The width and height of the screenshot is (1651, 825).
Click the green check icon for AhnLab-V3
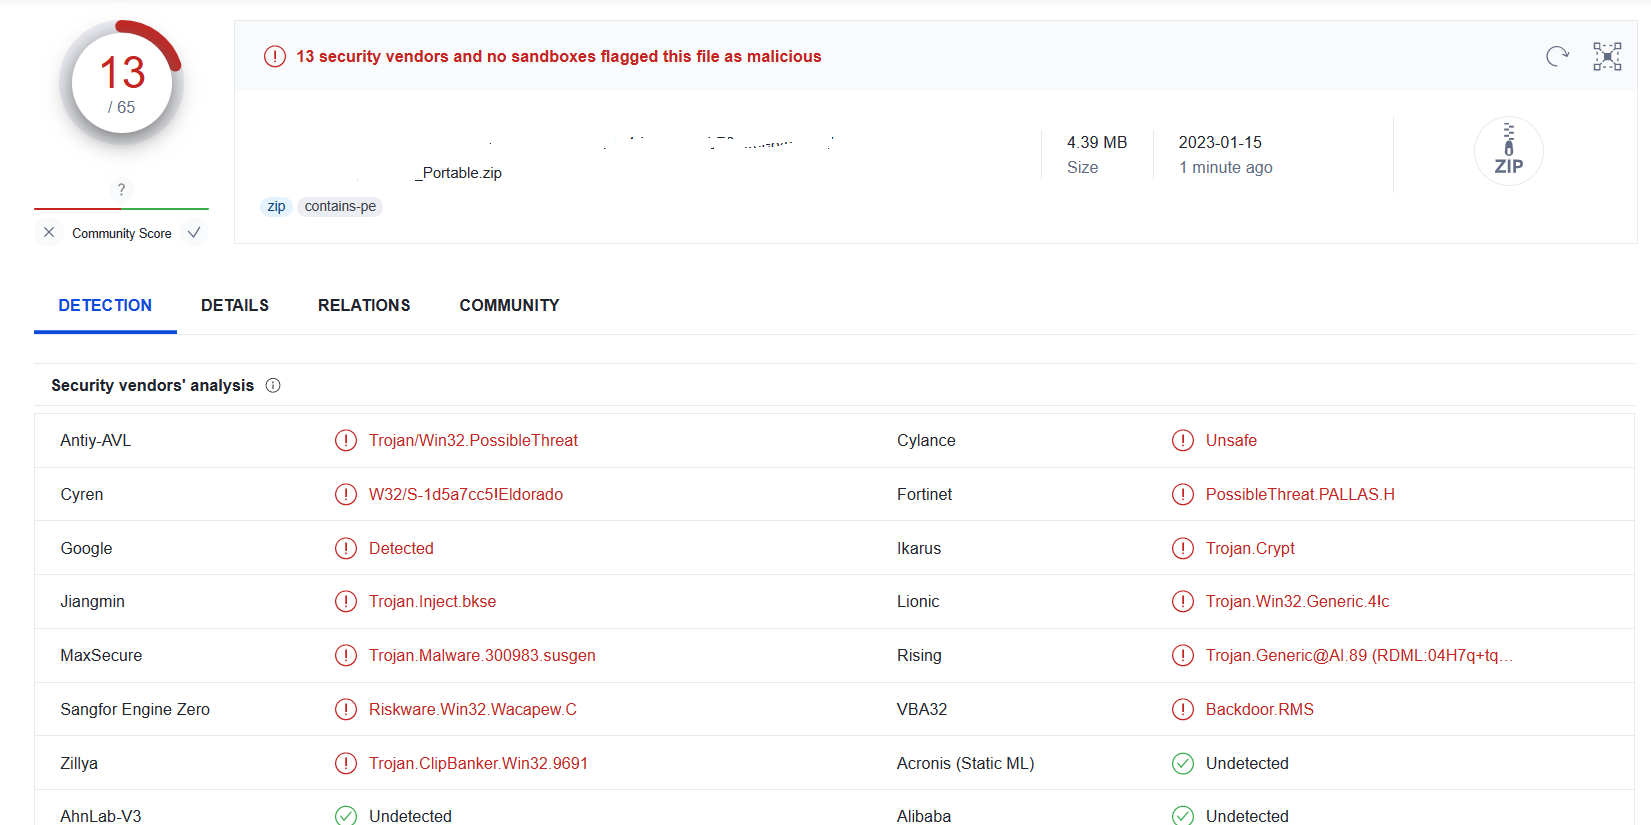[346, 816]
